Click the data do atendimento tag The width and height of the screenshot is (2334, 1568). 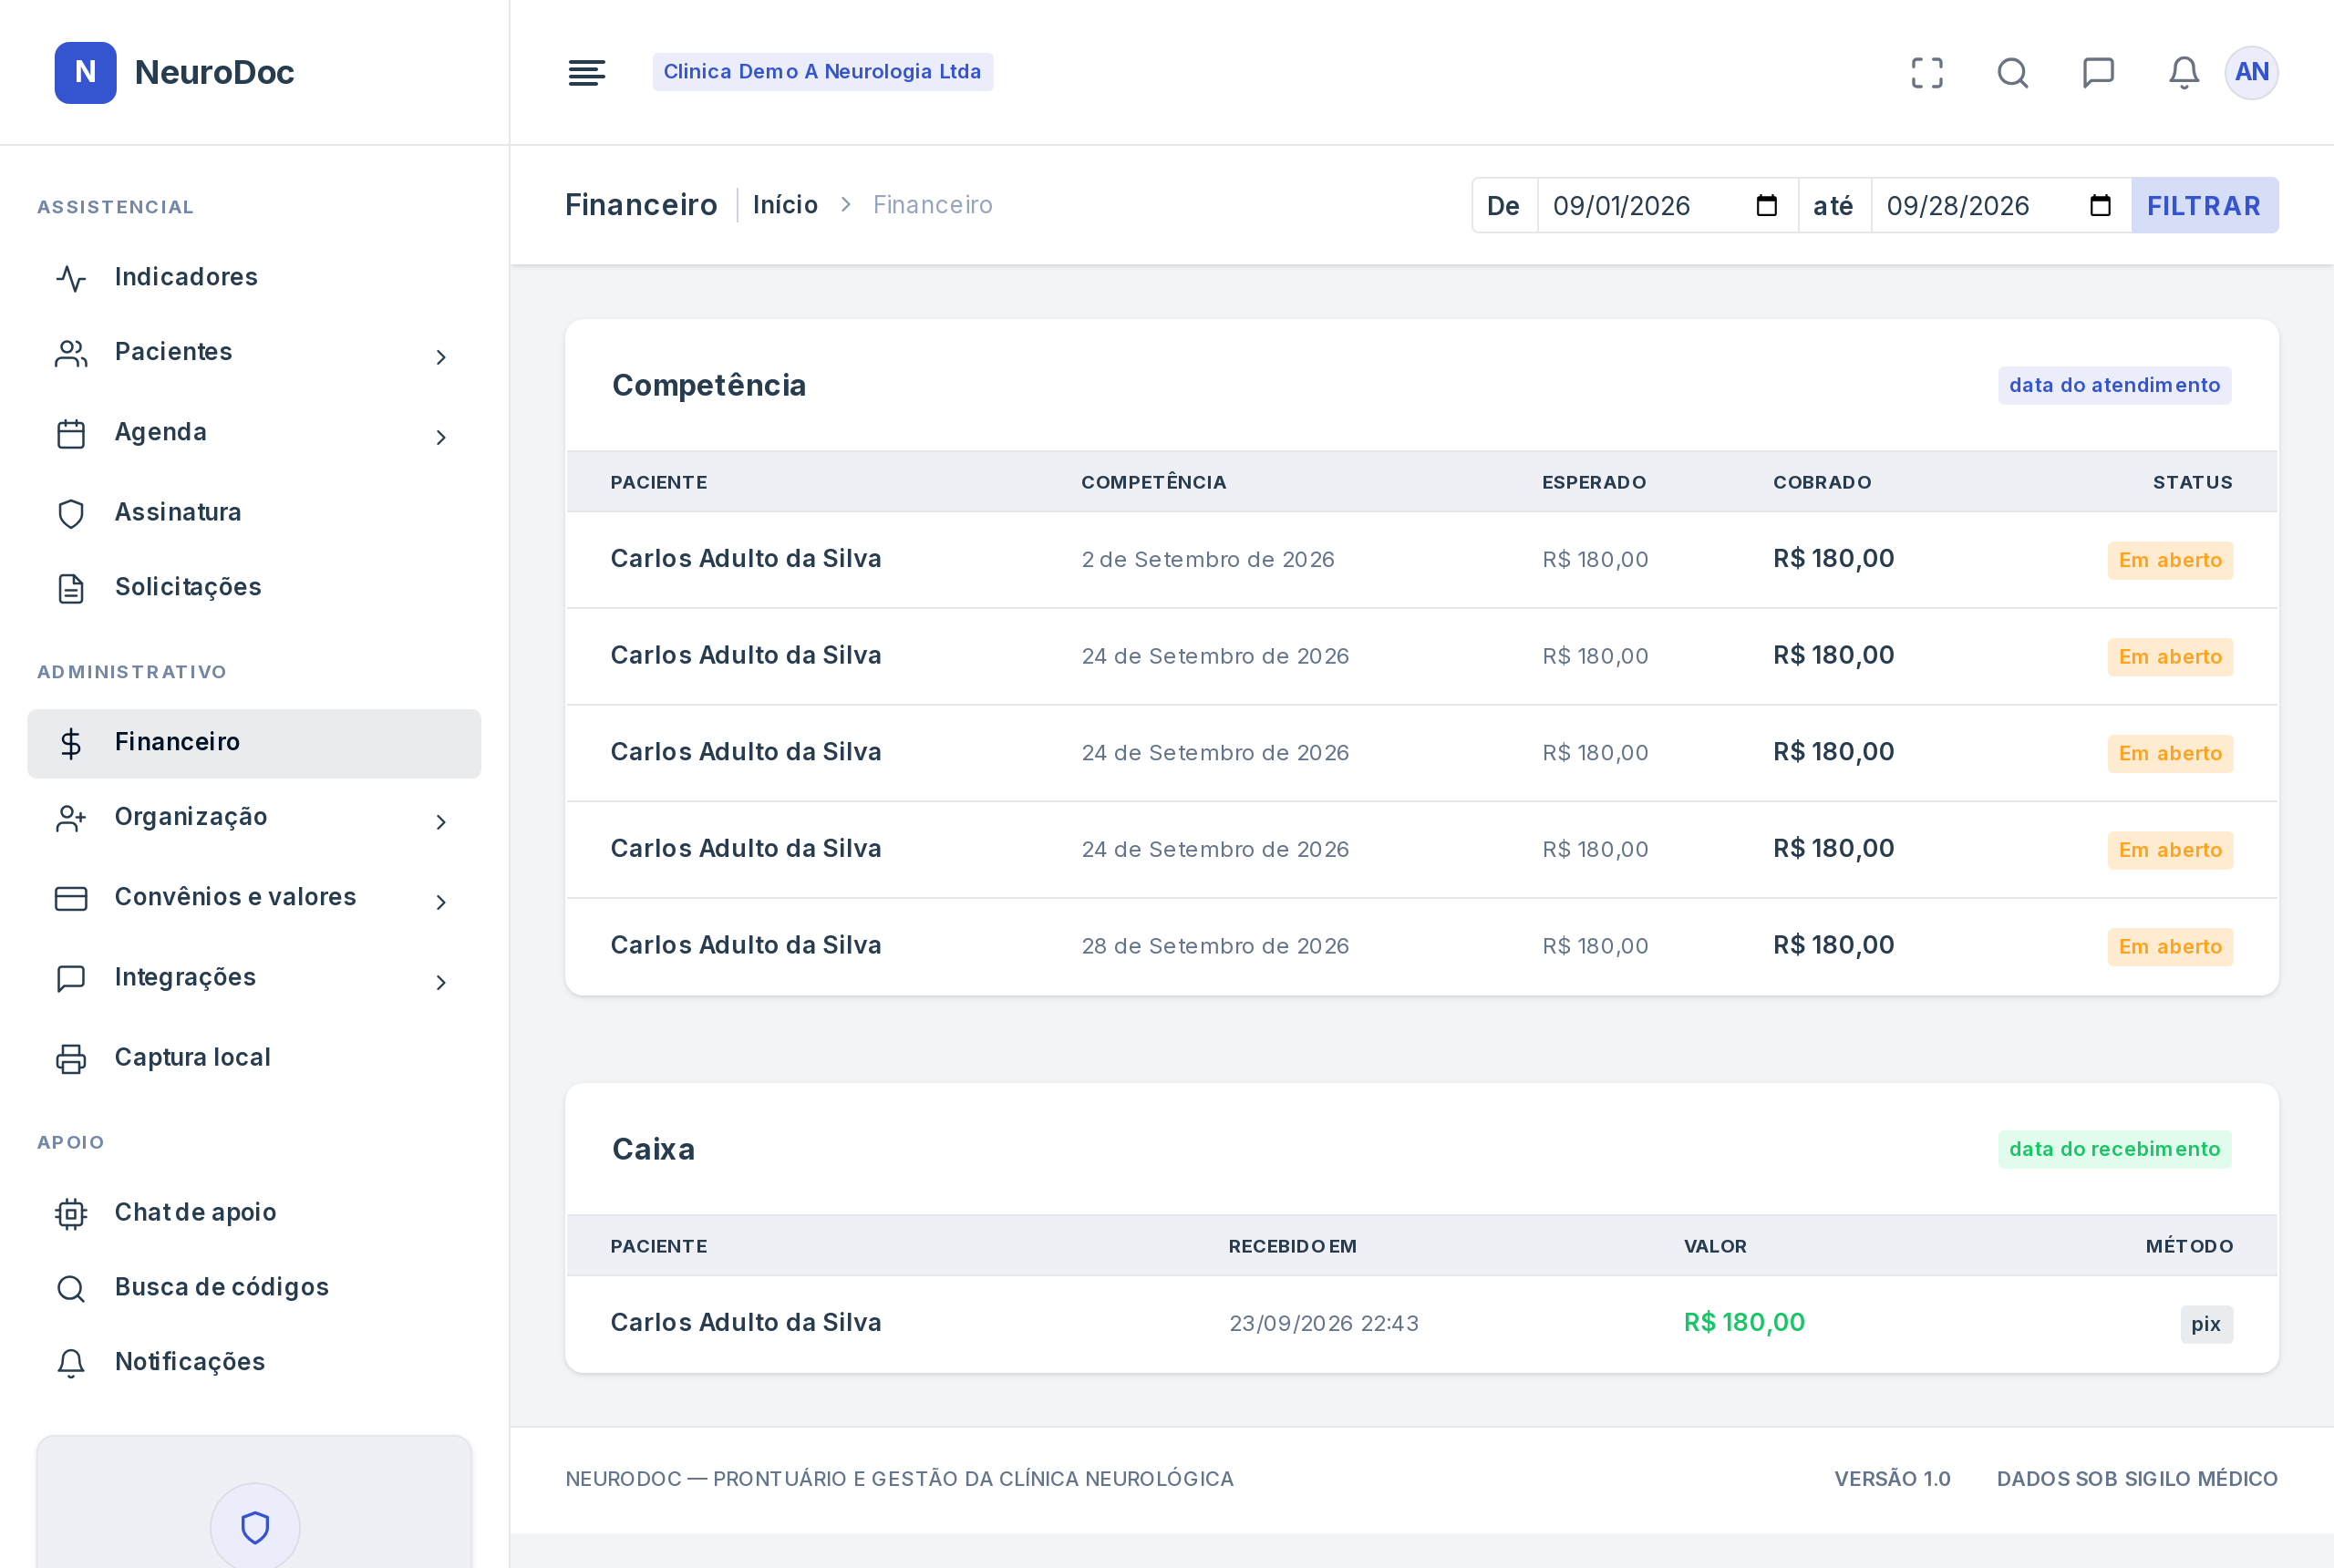tap(2114, 385)
